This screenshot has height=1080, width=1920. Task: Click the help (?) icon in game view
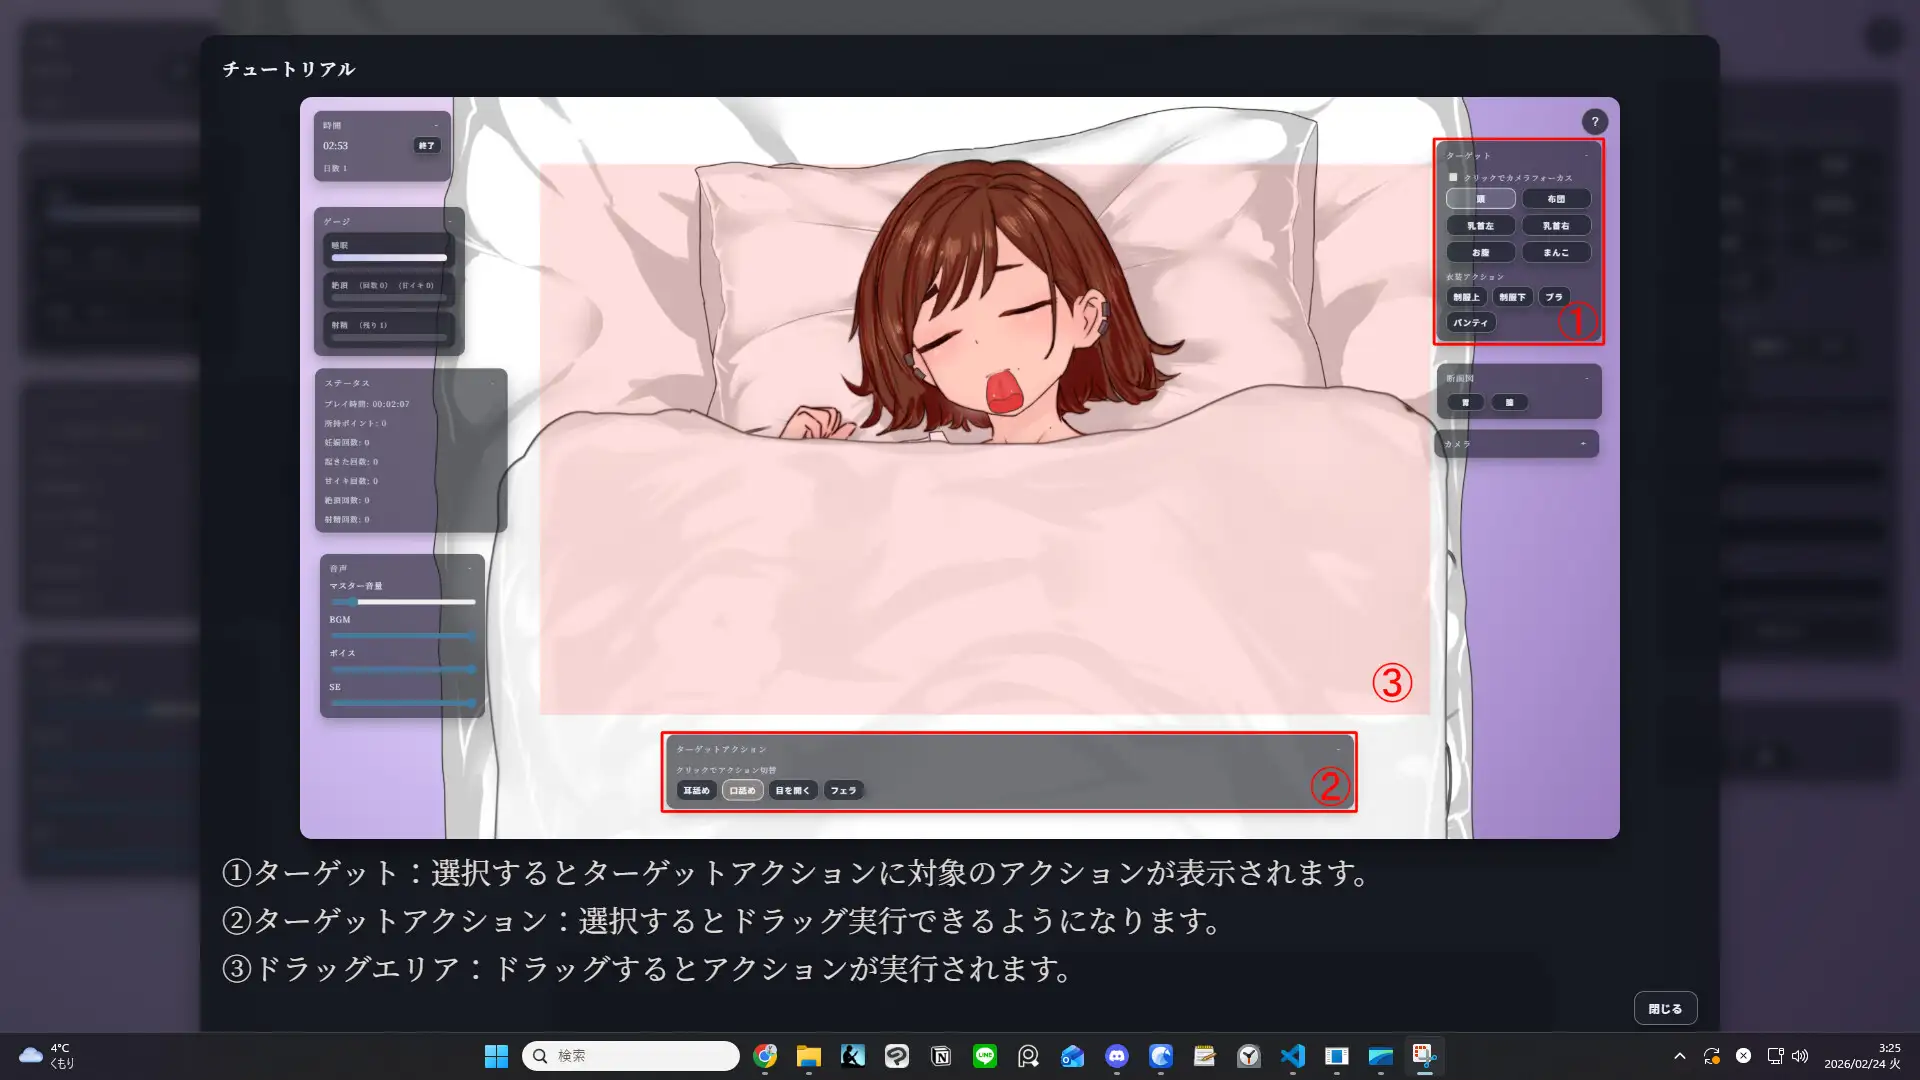click(x=1595, y=121)
